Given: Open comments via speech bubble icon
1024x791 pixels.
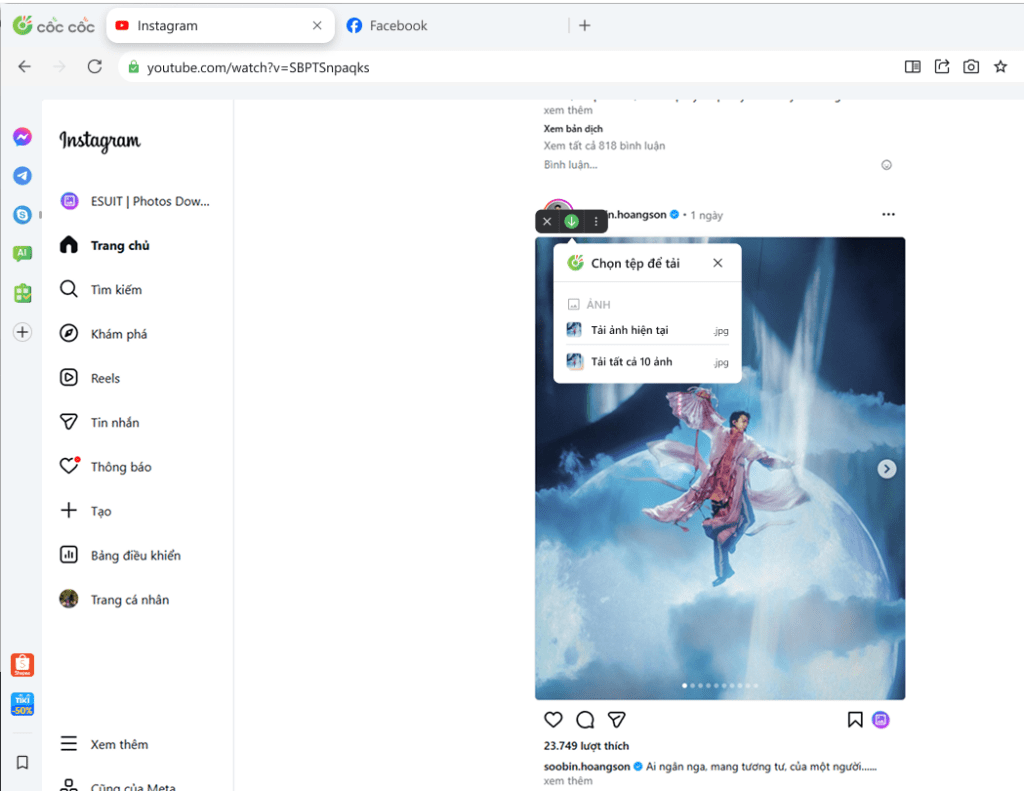Looking at the screenshot, I should pos(585,719).
